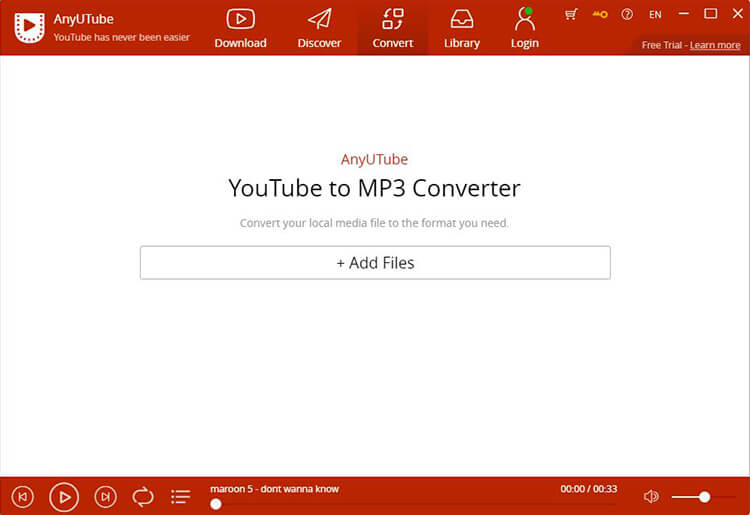The height and width of the screenshot is (515, 750).
Task: Click the AnyUTube logo icon
Action: [x=29, y=27]
